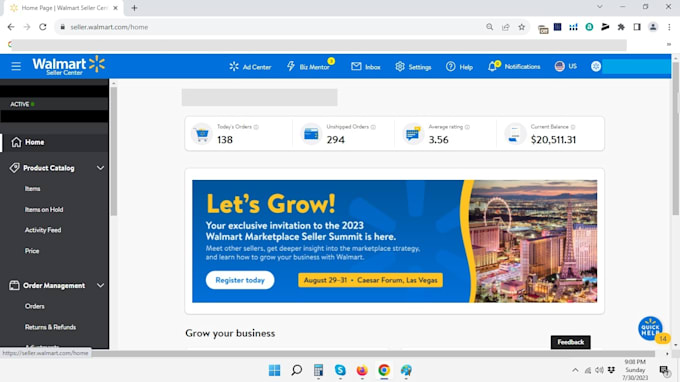Reload the page
The width and height of the screenshot is (680, 382).
[x=42, y=27]
